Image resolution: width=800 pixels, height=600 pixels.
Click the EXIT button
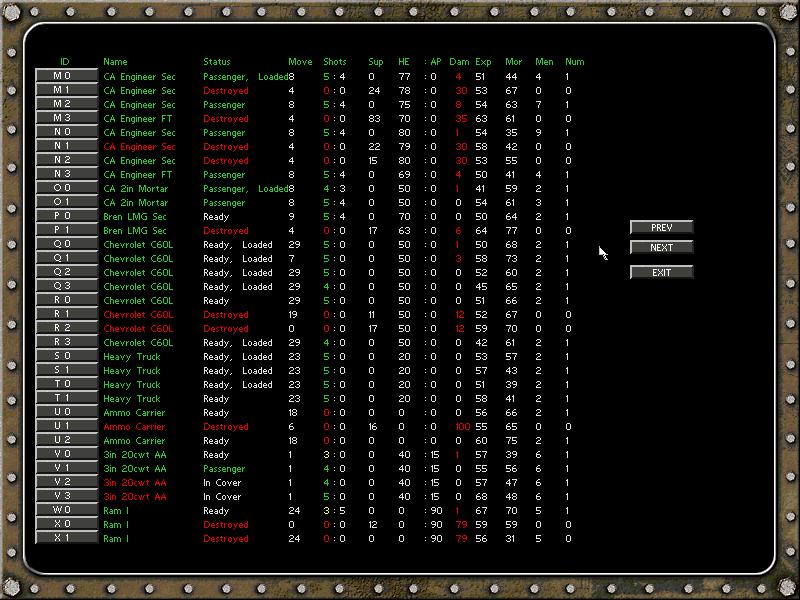pyautogui.click(x=662, y=272)
